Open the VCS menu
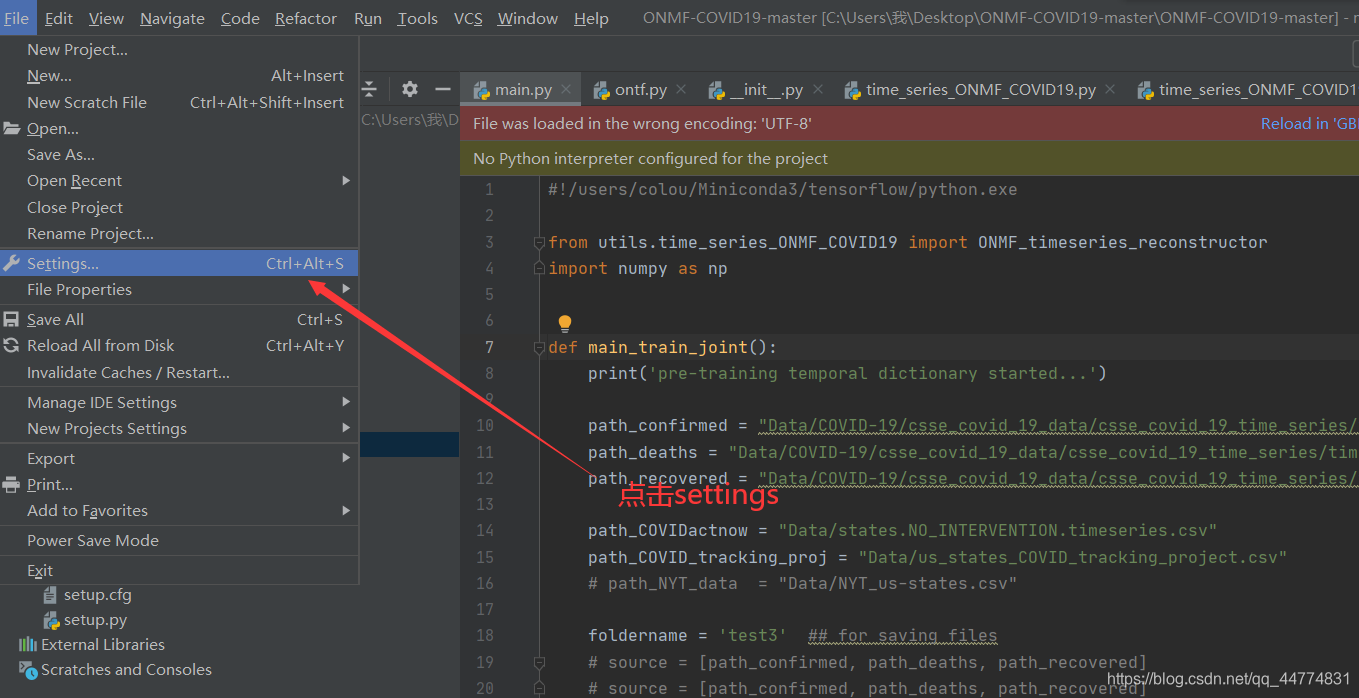The height and width of the screenshot is (698, 1359). click(468, 18)
